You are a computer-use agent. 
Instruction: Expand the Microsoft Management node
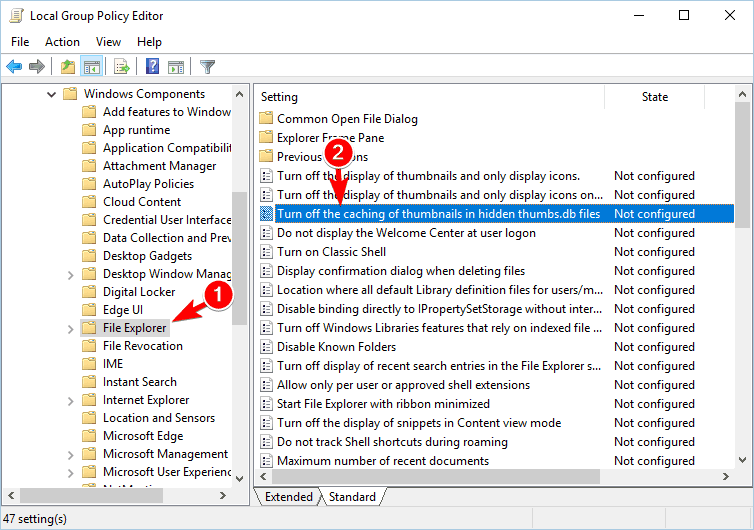pos(71,454)
